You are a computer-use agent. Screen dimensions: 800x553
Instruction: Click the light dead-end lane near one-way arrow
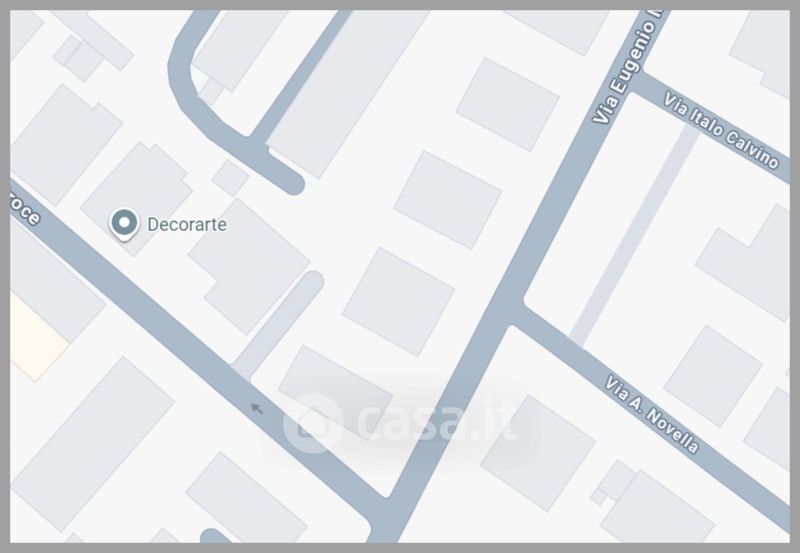pos(280,324)
